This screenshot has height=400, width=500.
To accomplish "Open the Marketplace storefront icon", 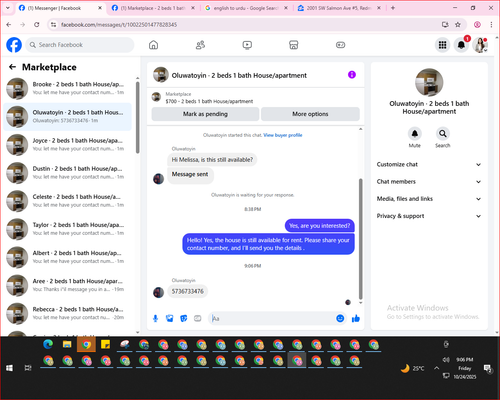I will 294,45.
